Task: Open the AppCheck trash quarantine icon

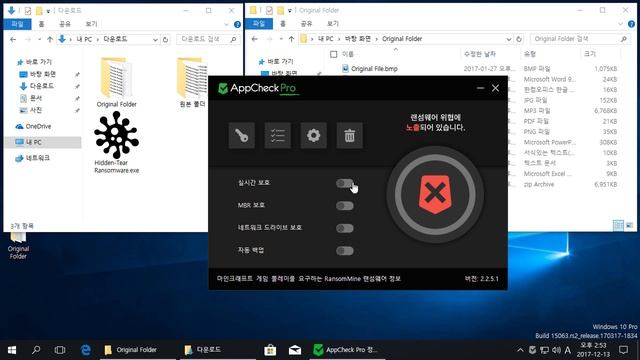Action: (x=349, y=136)
